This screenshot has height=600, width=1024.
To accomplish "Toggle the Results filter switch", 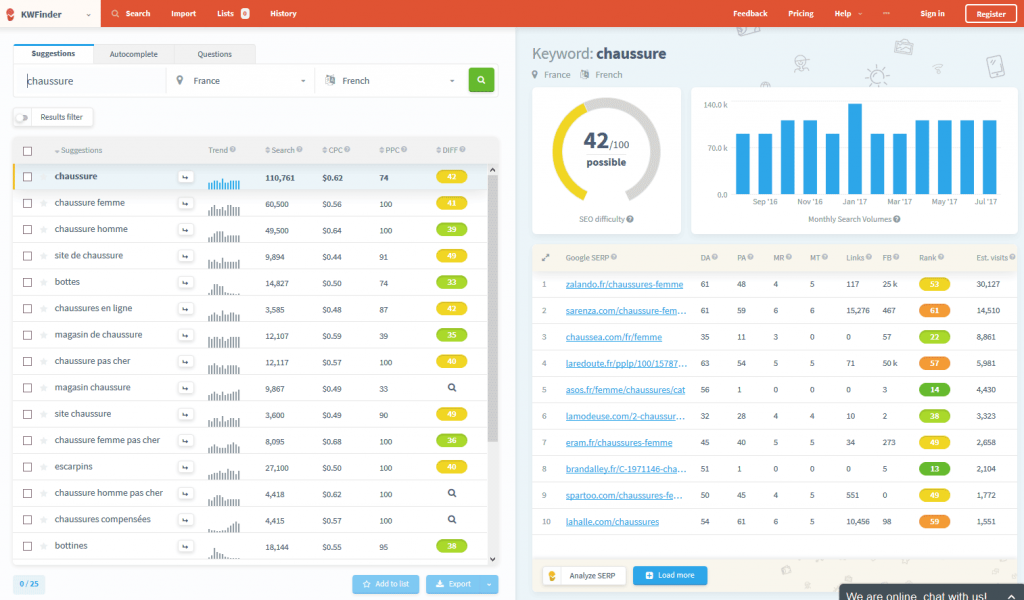I will [x=22, y=118].
